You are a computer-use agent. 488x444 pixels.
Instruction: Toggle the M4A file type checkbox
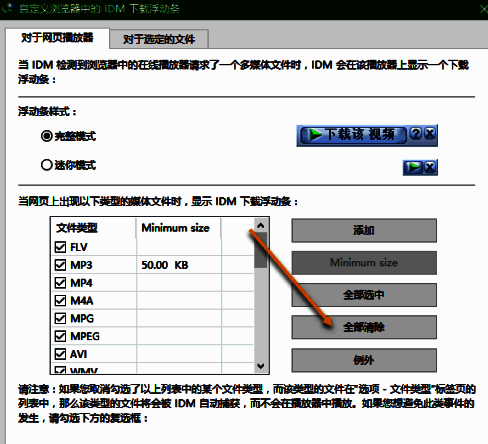60,301
